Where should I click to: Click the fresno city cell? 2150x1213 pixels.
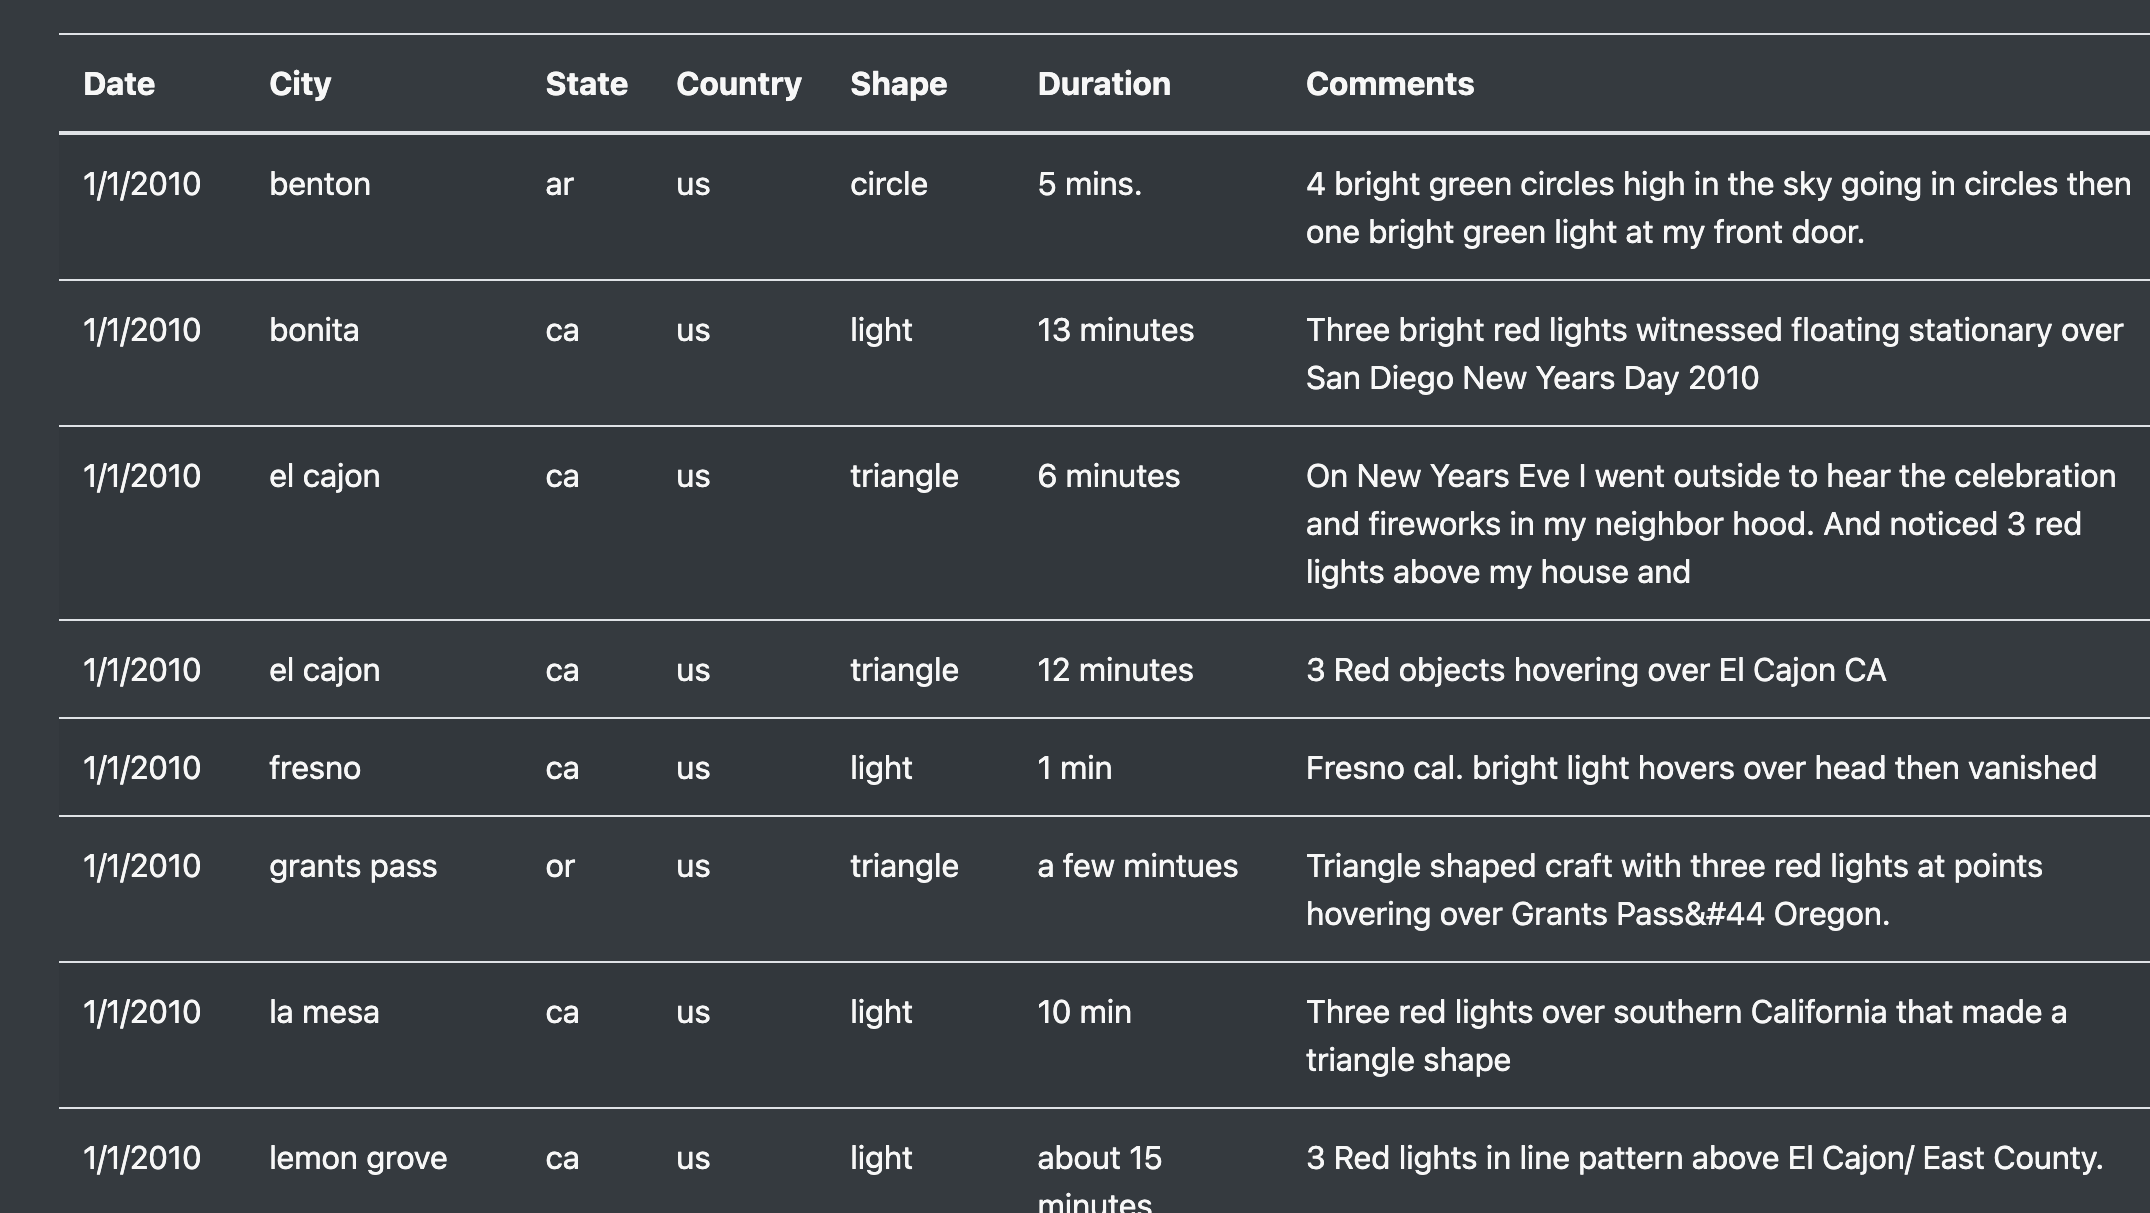pos(315,768)
